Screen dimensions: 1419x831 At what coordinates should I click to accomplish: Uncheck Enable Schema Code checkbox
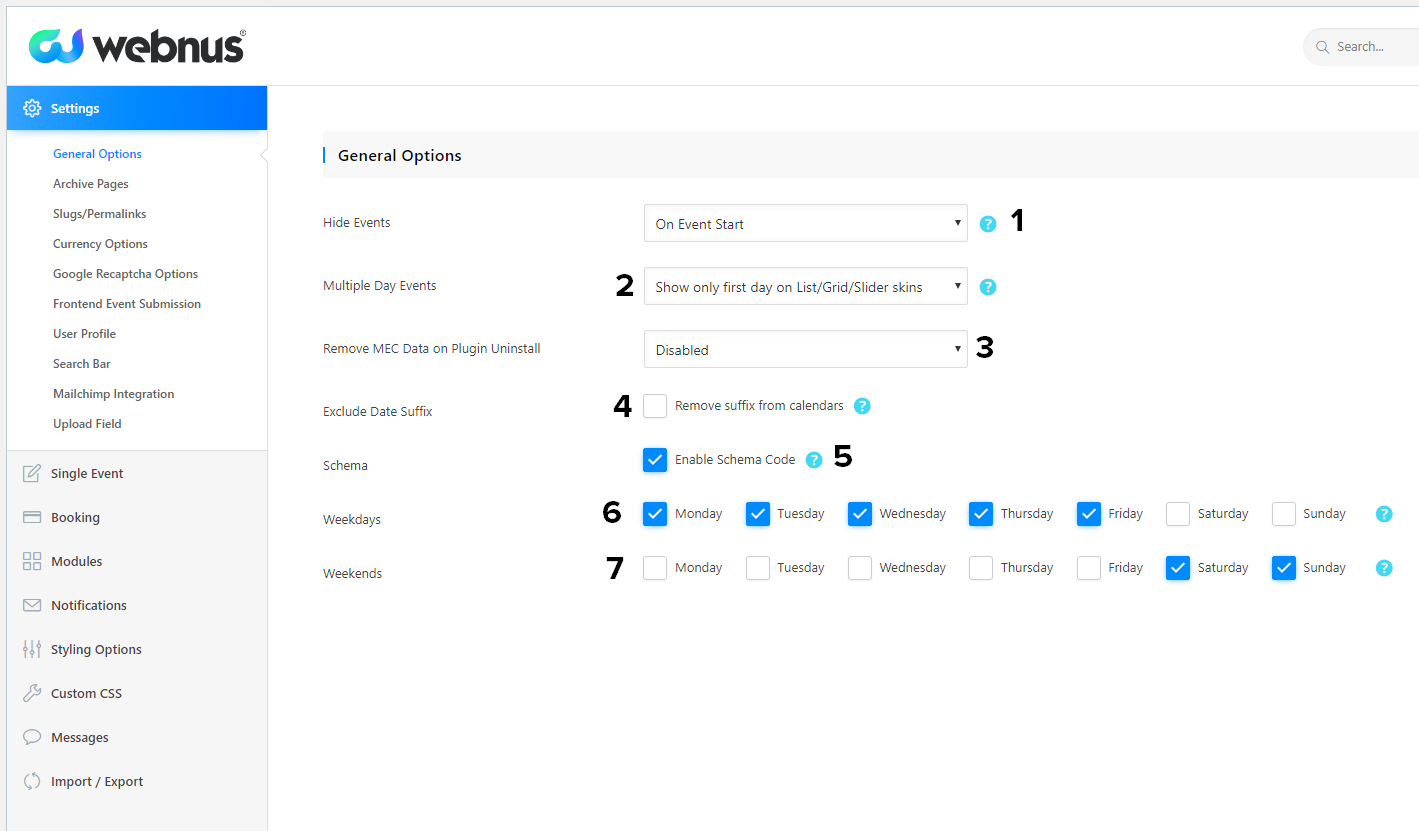click(x=655, y=460)
